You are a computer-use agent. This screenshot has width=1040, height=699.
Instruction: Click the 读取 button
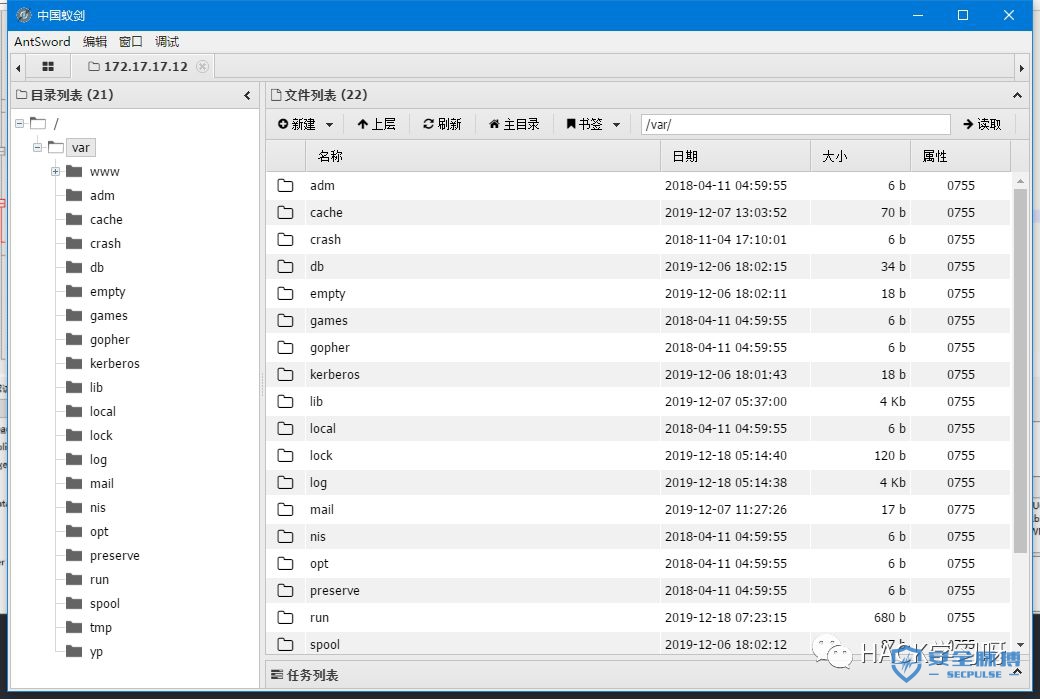click(982, 124)
